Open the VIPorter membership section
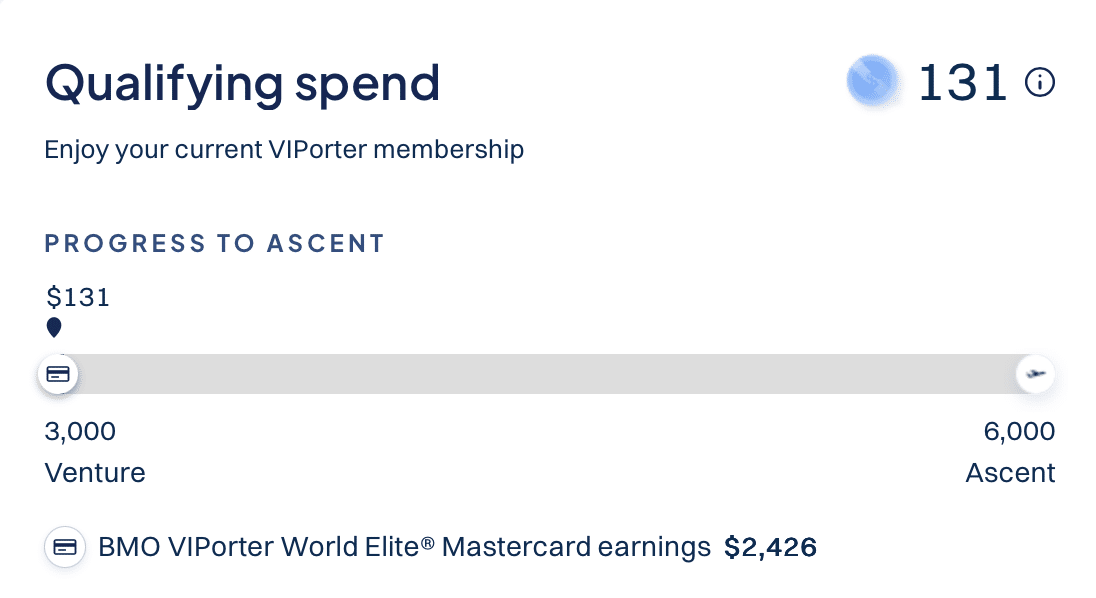Screen dimensions: 1096x598 click(x=283, y=149)
